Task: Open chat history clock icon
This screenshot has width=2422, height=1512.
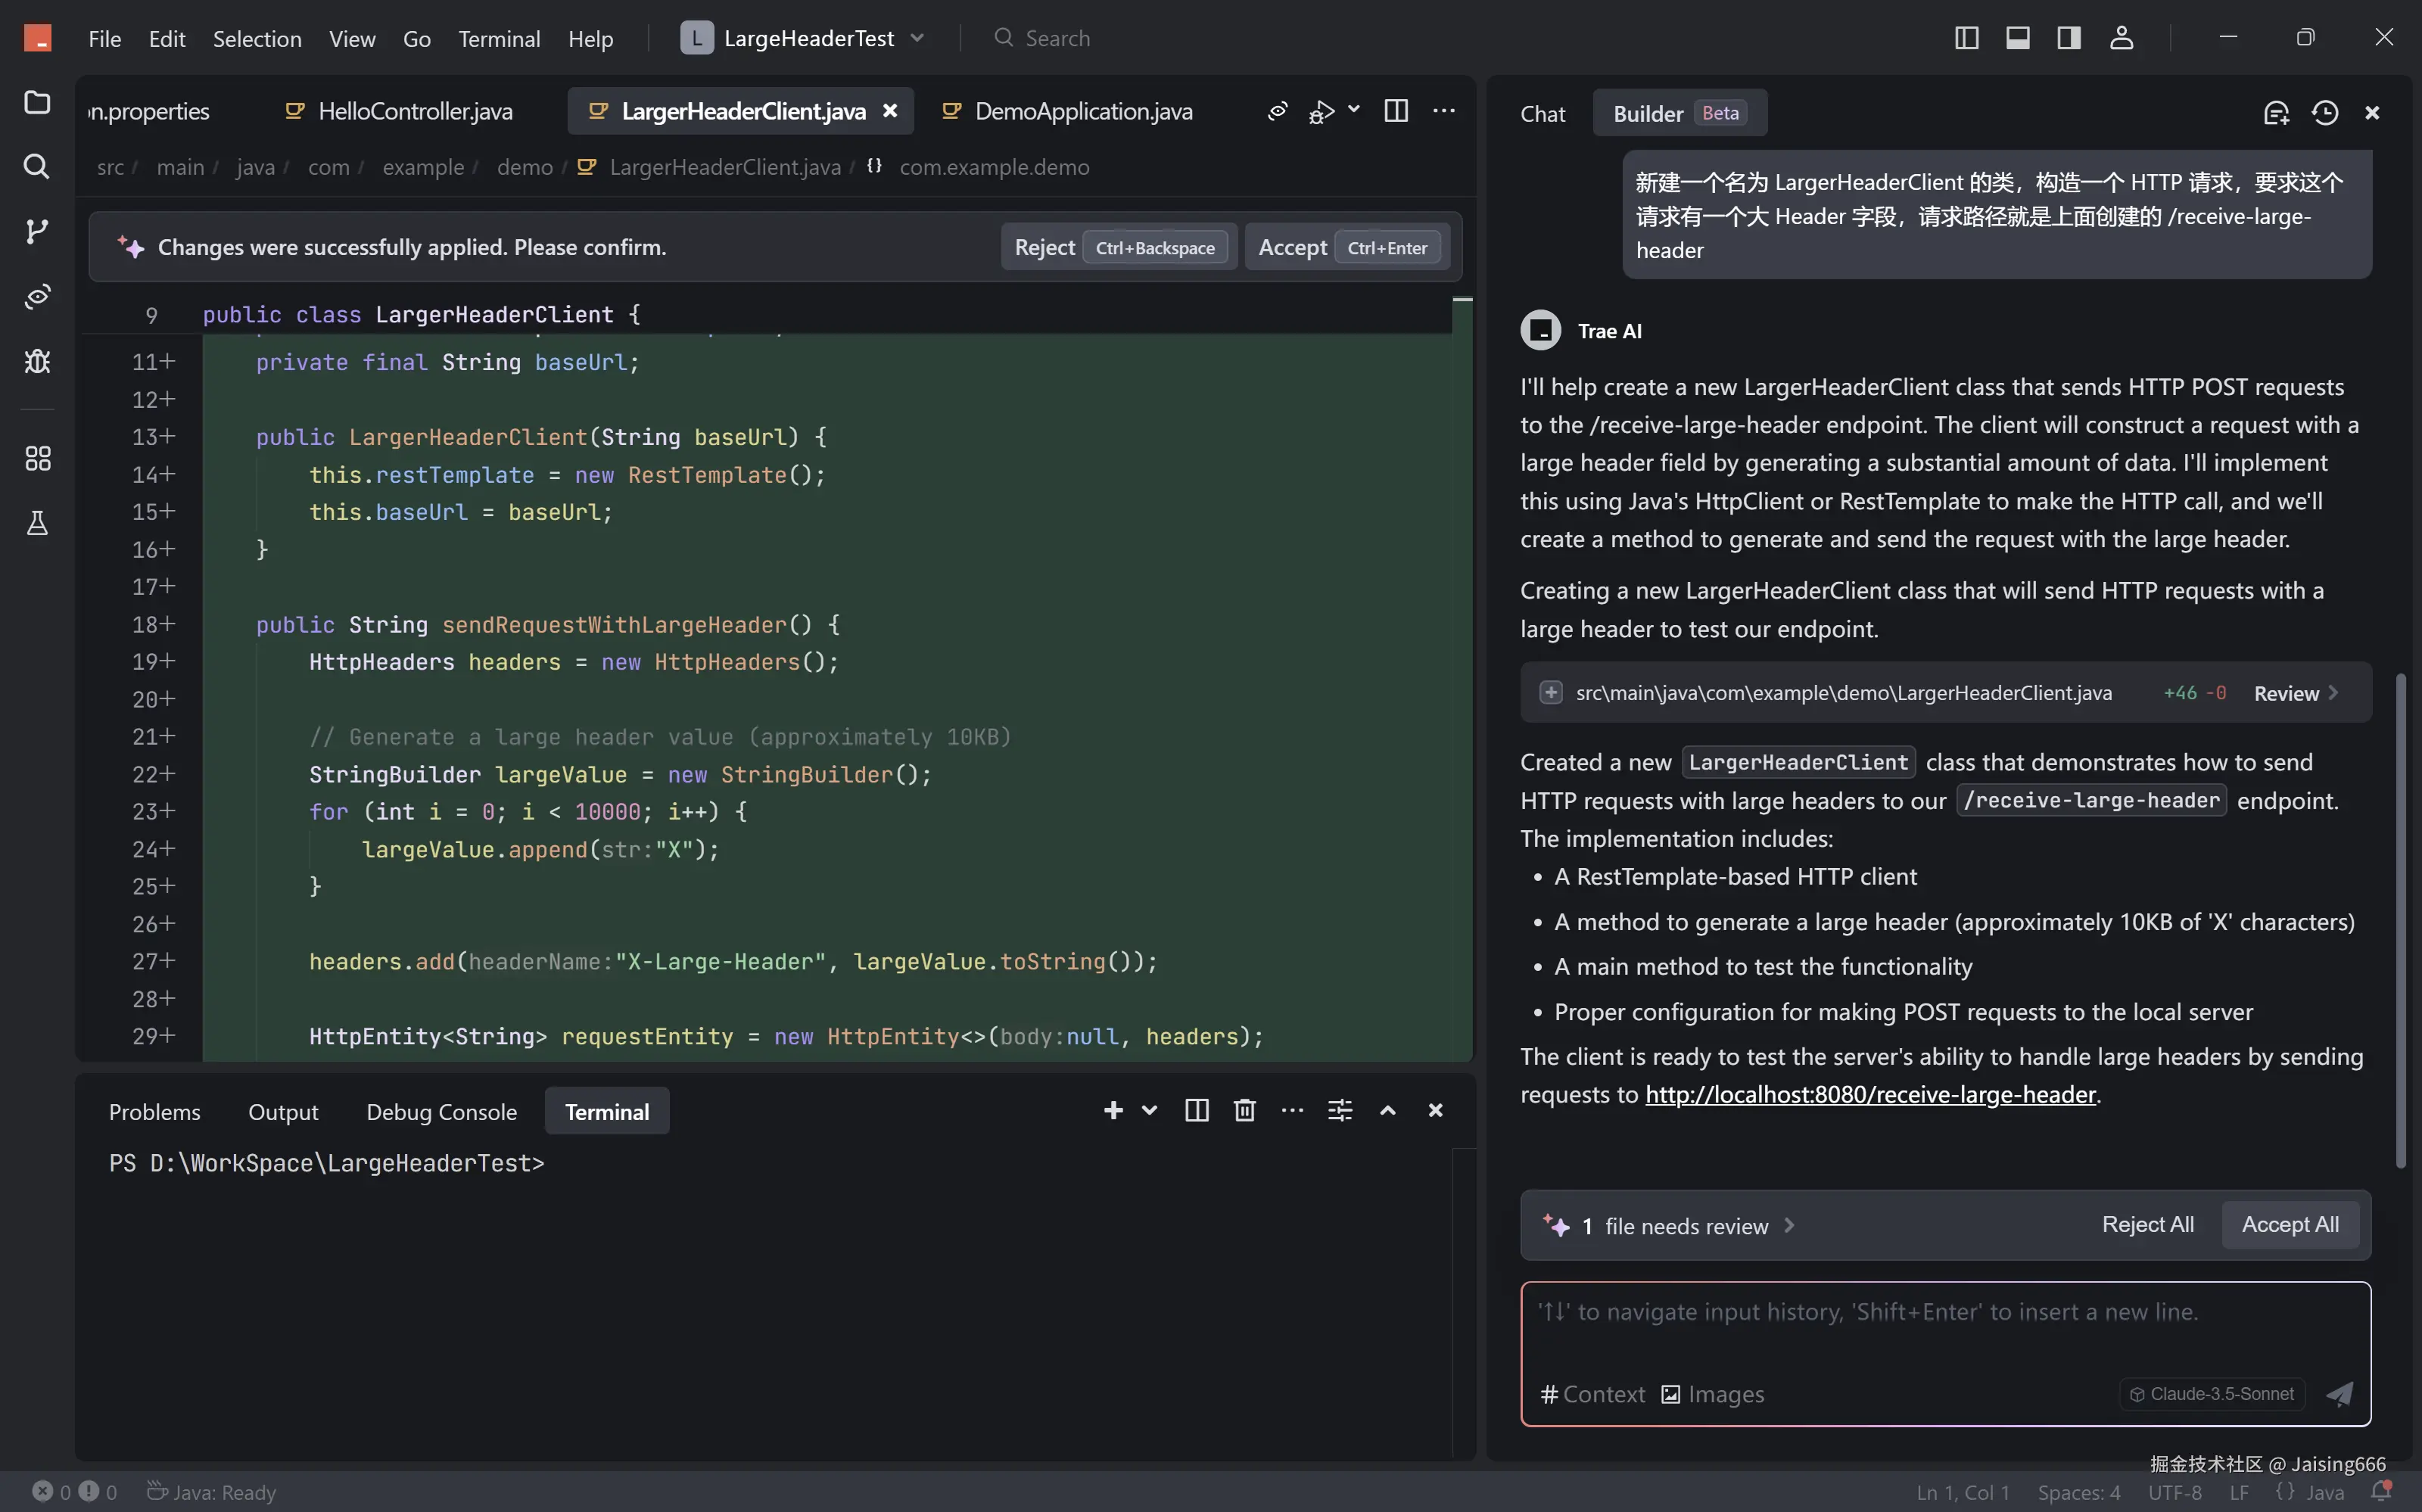Action: tap(2324, 113)
